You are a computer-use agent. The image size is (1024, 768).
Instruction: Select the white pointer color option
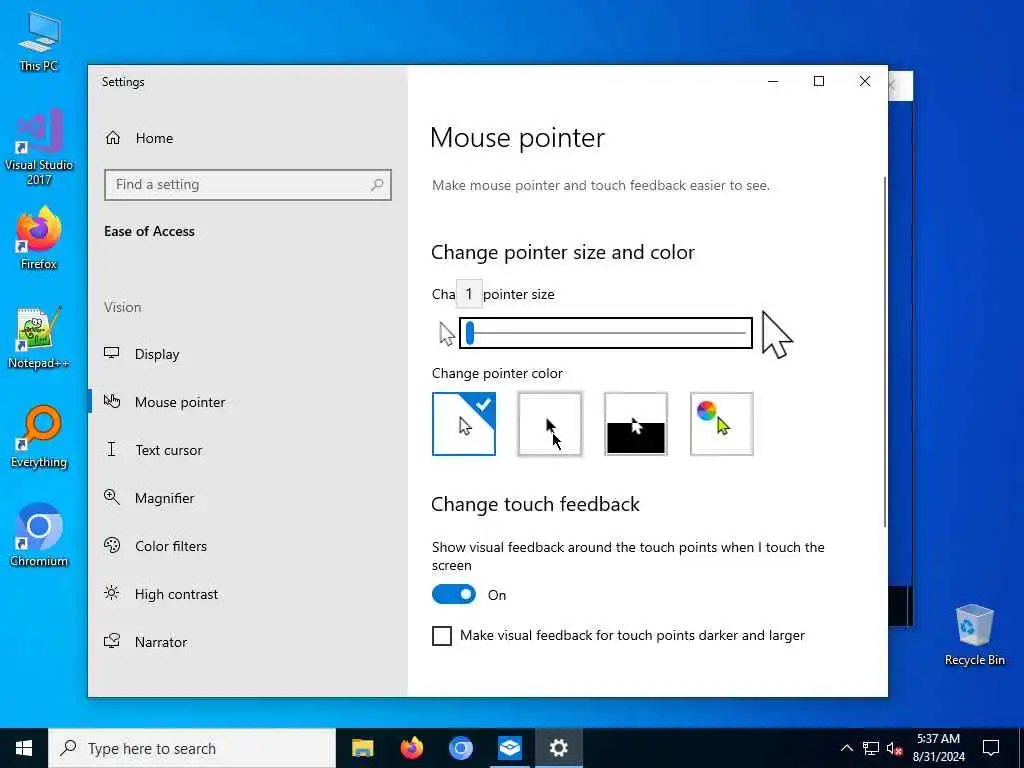tap(464, 424)
